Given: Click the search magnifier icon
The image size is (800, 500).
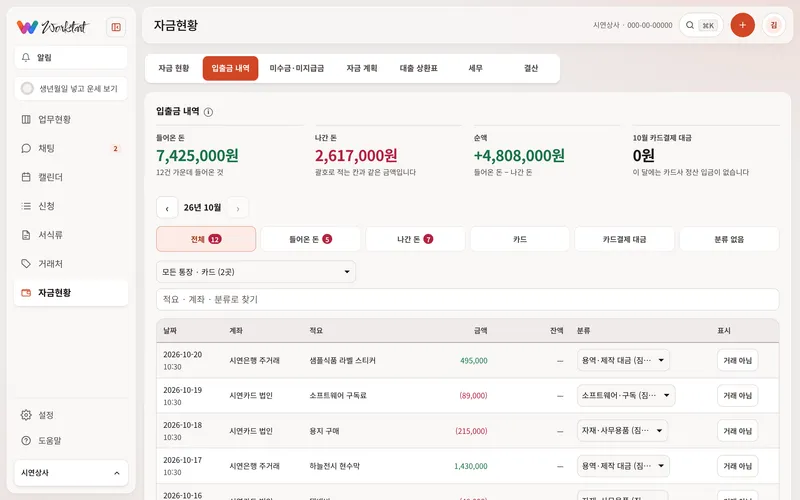Looking at the screenshot, I should tap(690, 25).
